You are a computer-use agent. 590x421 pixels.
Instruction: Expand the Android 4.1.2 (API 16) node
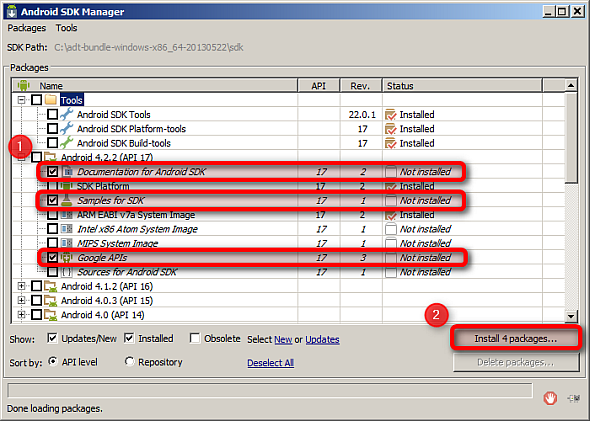[x=21, y=286]
